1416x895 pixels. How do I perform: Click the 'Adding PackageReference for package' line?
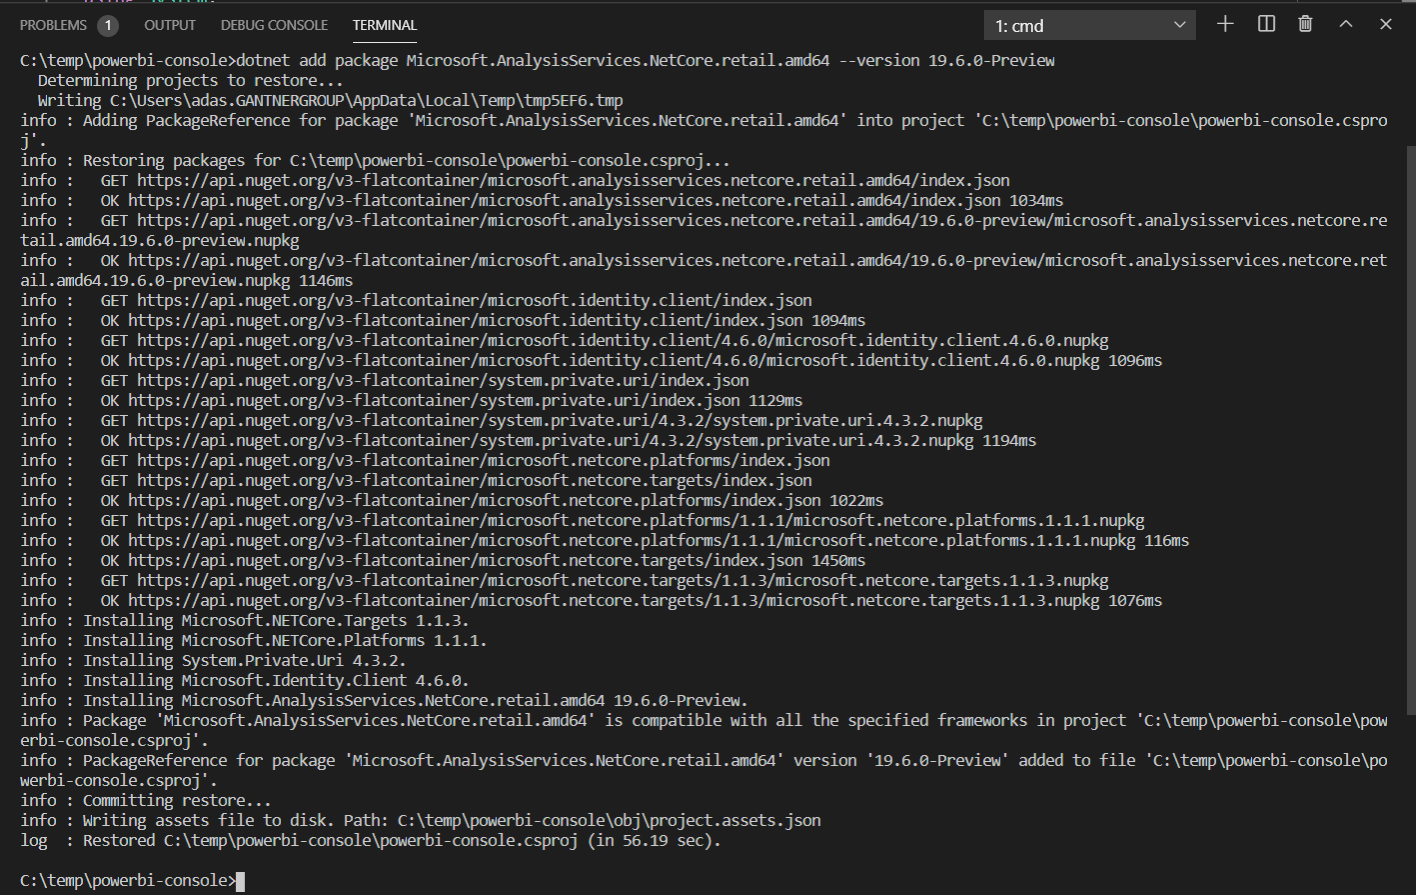pyautogui.click(x=704, y=131)
